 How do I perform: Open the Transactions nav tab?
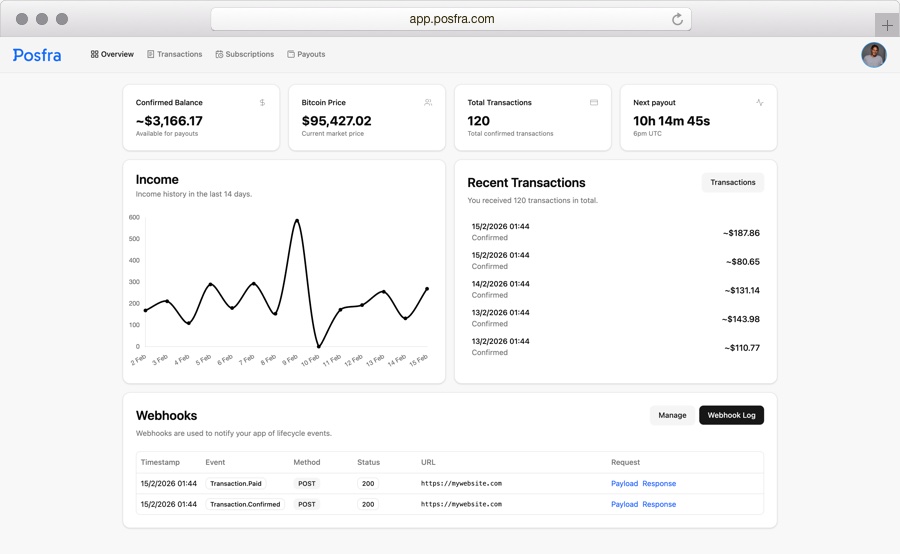pyautogui.click(x=174, y=54)
